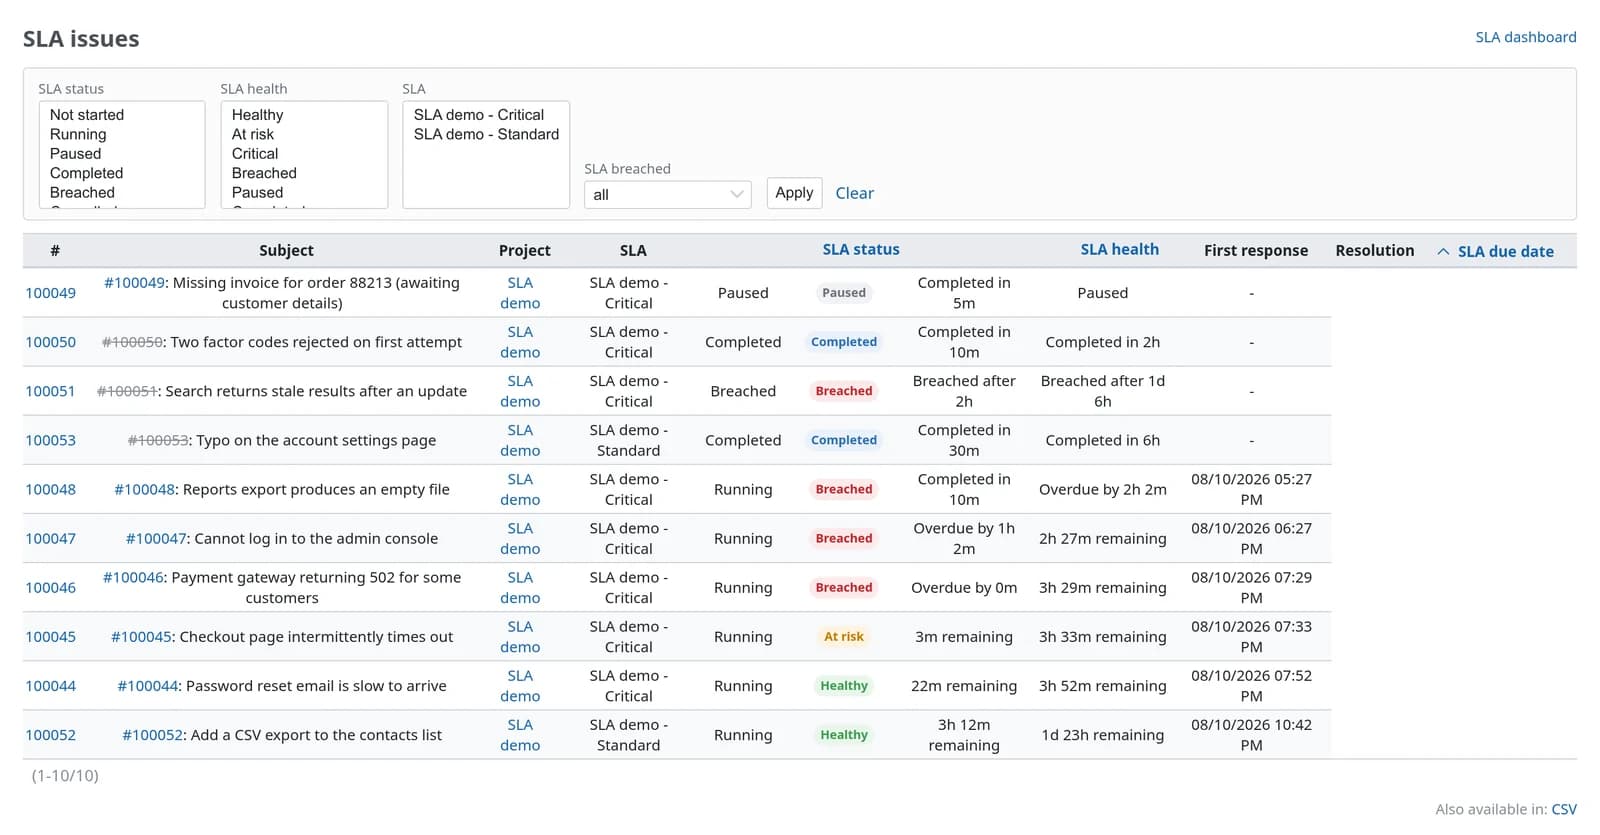The width and height of the screenshot is (1600, 835).
Task: Click the Healthy badge in row 100044
Action: tap(844, 685)
